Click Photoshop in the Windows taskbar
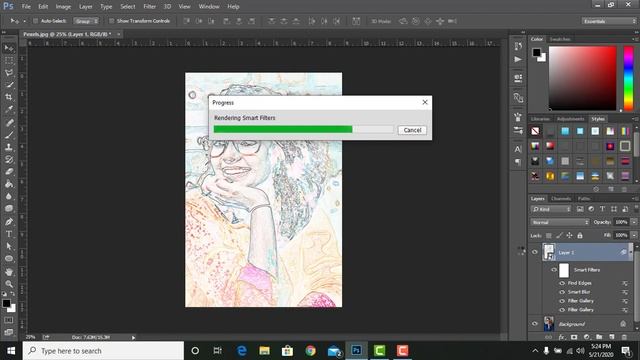 [356, 351]
